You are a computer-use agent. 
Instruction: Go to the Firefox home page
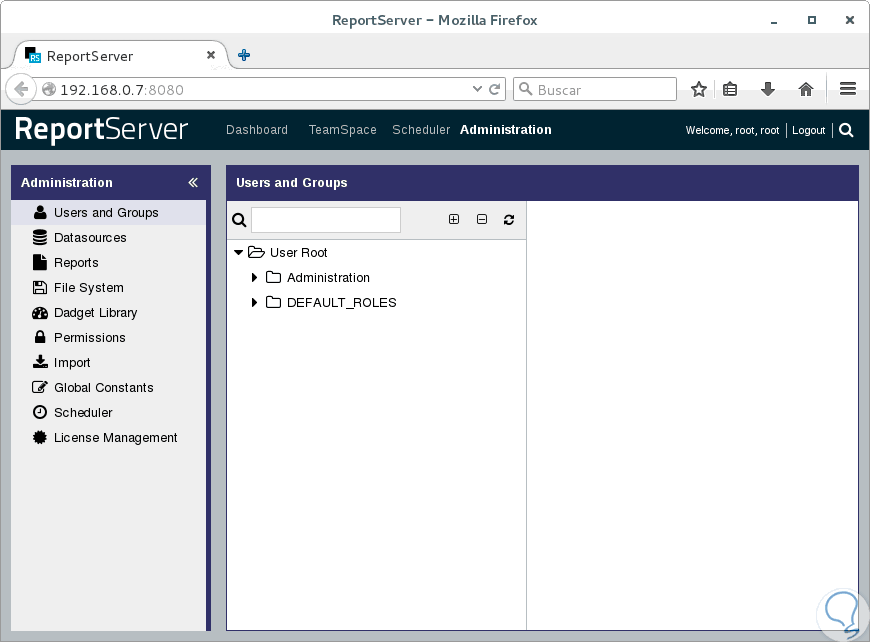(806, 89)
